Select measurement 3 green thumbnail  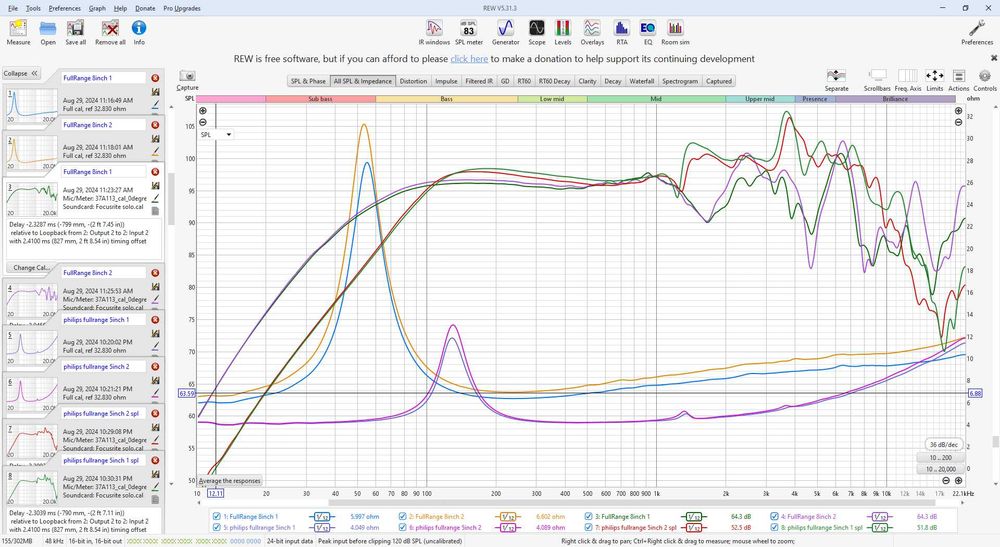(31, 200)
